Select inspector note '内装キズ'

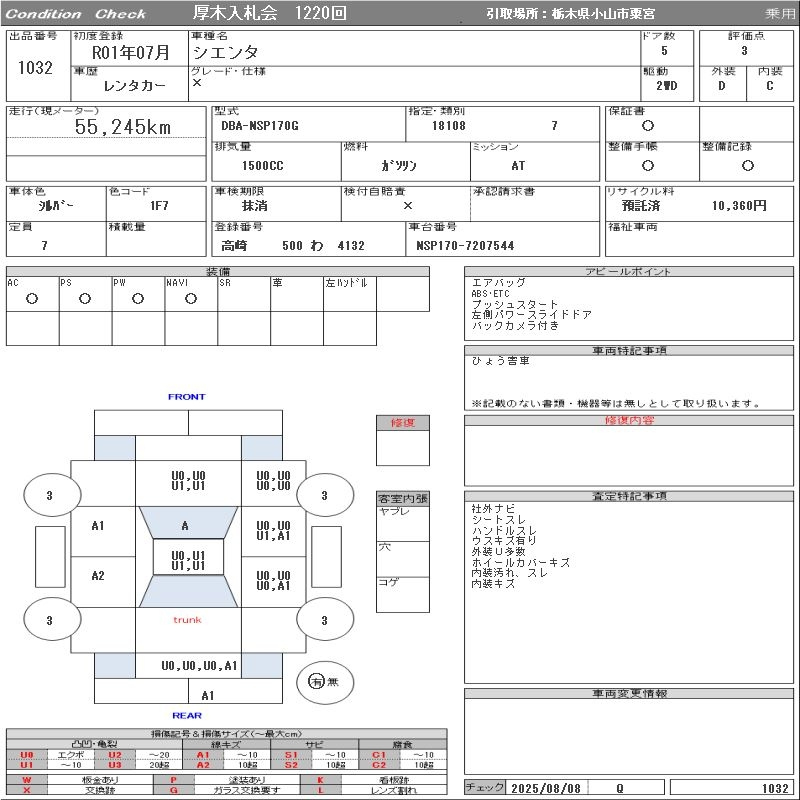pyautogui.click(x=493, y=584)
